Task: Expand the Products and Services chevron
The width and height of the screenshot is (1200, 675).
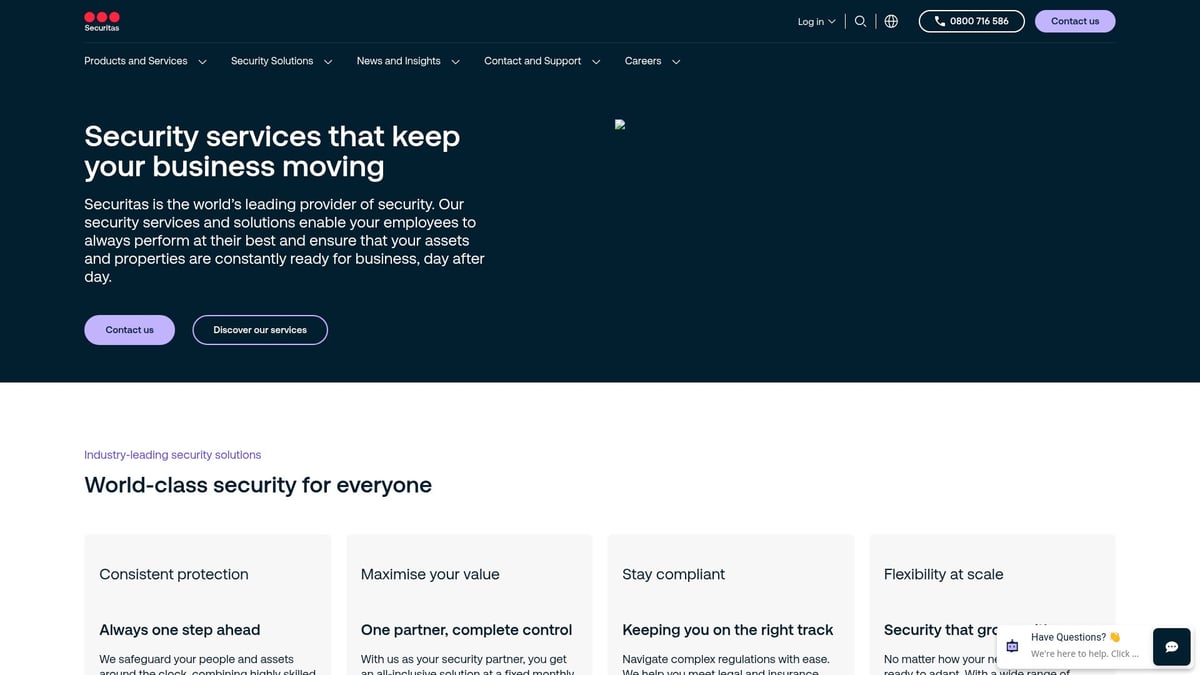Action: [x=202, y=62]
